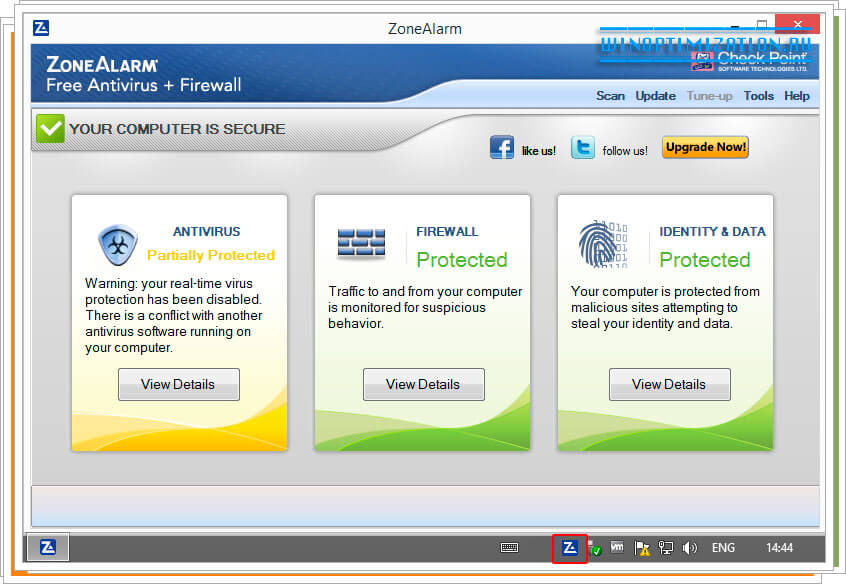Open the Update menu
This screenshot has width=846, height=584.
coord(655,96)
